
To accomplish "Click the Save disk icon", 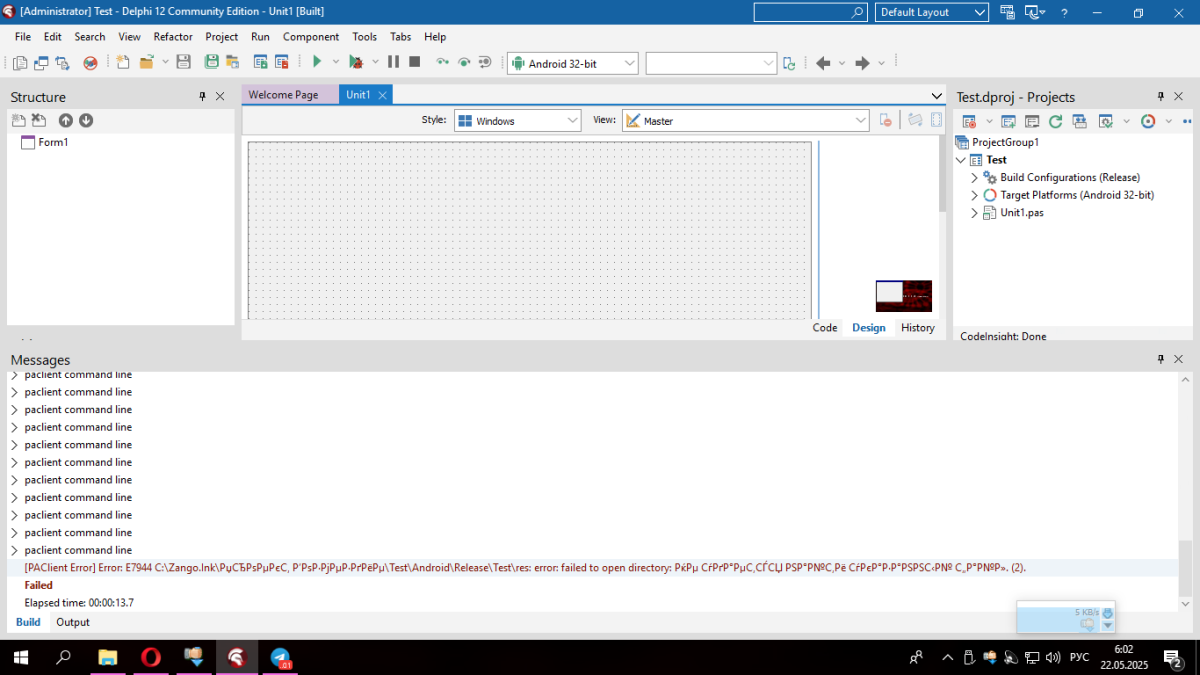I will pos(183,62).
